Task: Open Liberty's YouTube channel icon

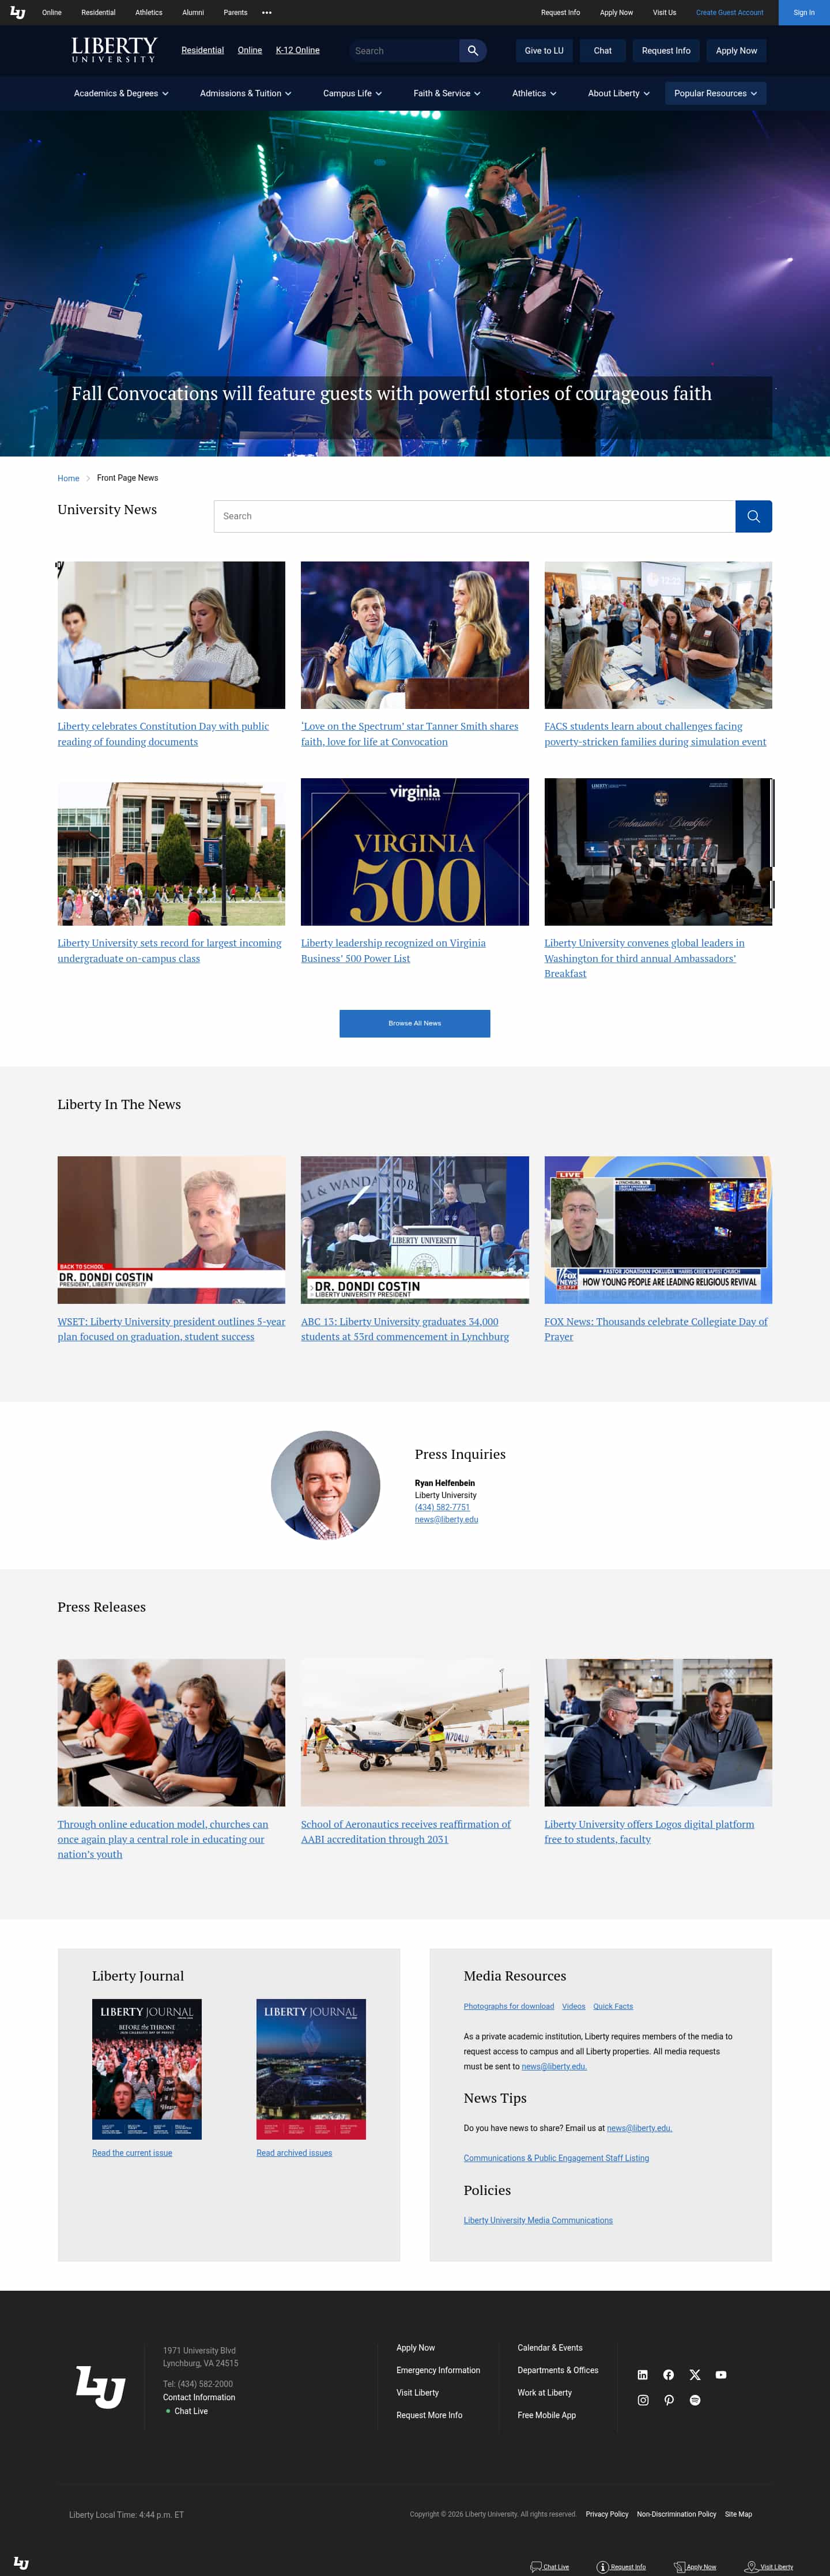Action: tap(721, 2374)
